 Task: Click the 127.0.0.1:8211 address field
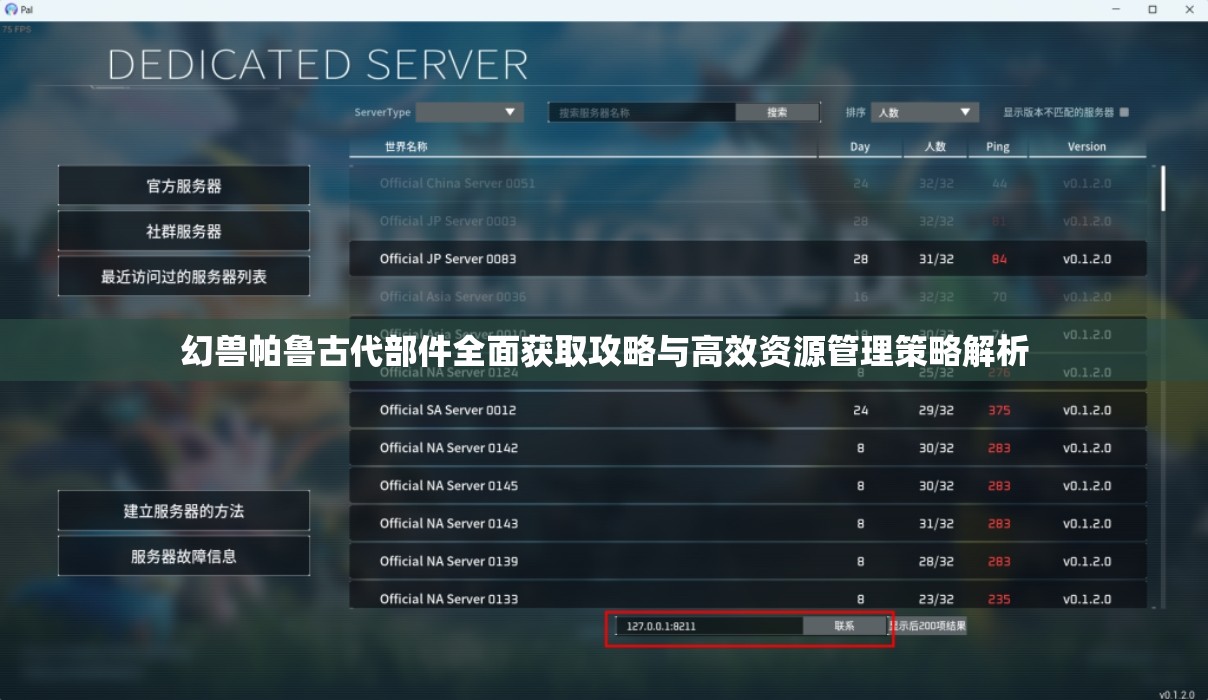[x=709, y=626]
